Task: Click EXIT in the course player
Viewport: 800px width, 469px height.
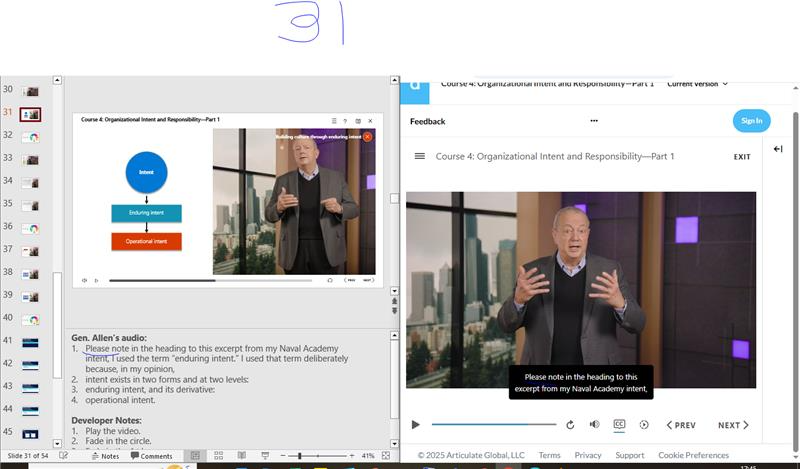Action: [x=742, y=157]
